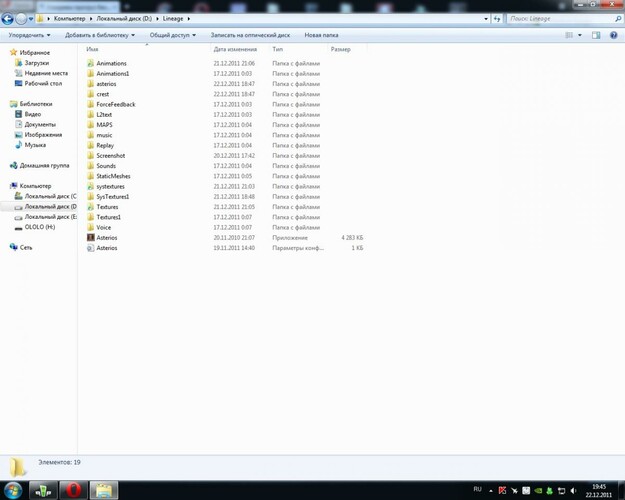Select the Voice folder icon

click(x=90, y=227)
